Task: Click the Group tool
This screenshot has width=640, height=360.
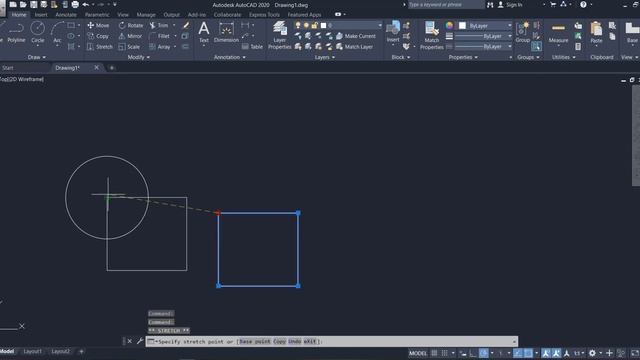Action: pos(522,32)
